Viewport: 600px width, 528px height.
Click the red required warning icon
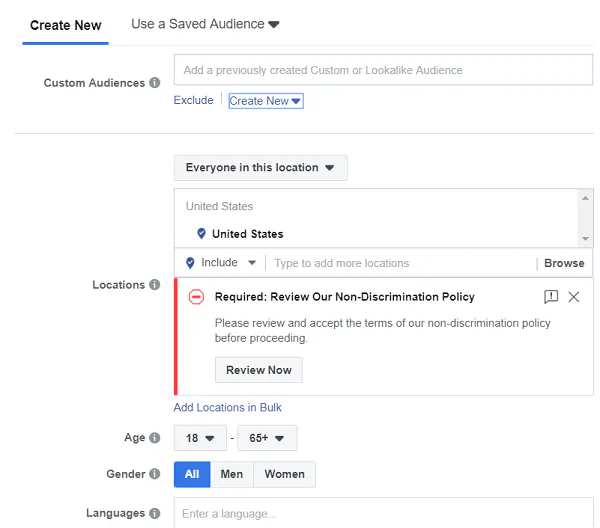(x=196, y=297)
